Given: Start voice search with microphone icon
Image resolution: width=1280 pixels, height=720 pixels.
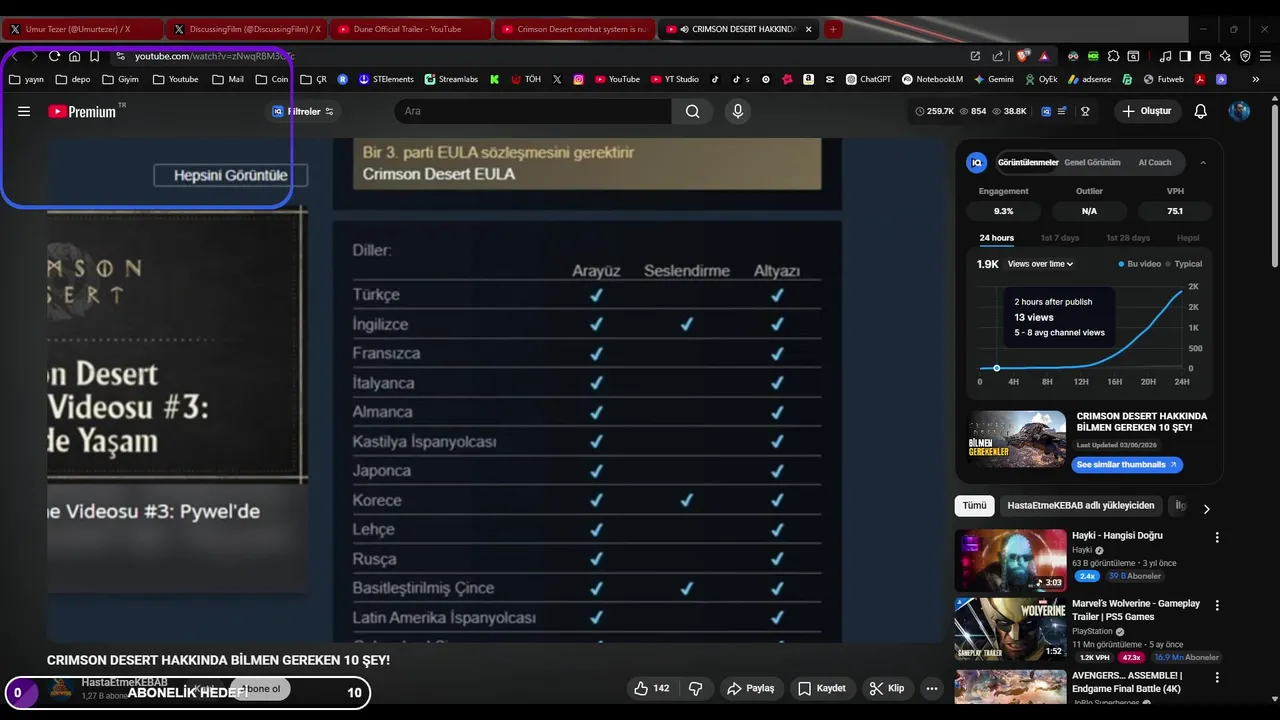Looking at the screenshot, I should click(x=738, y=111).
